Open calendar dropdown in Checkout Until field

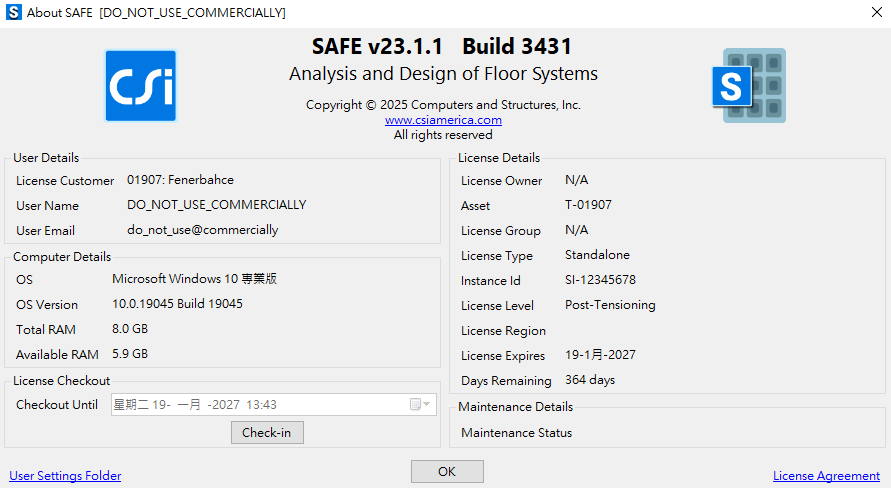(x=420, y=404)
